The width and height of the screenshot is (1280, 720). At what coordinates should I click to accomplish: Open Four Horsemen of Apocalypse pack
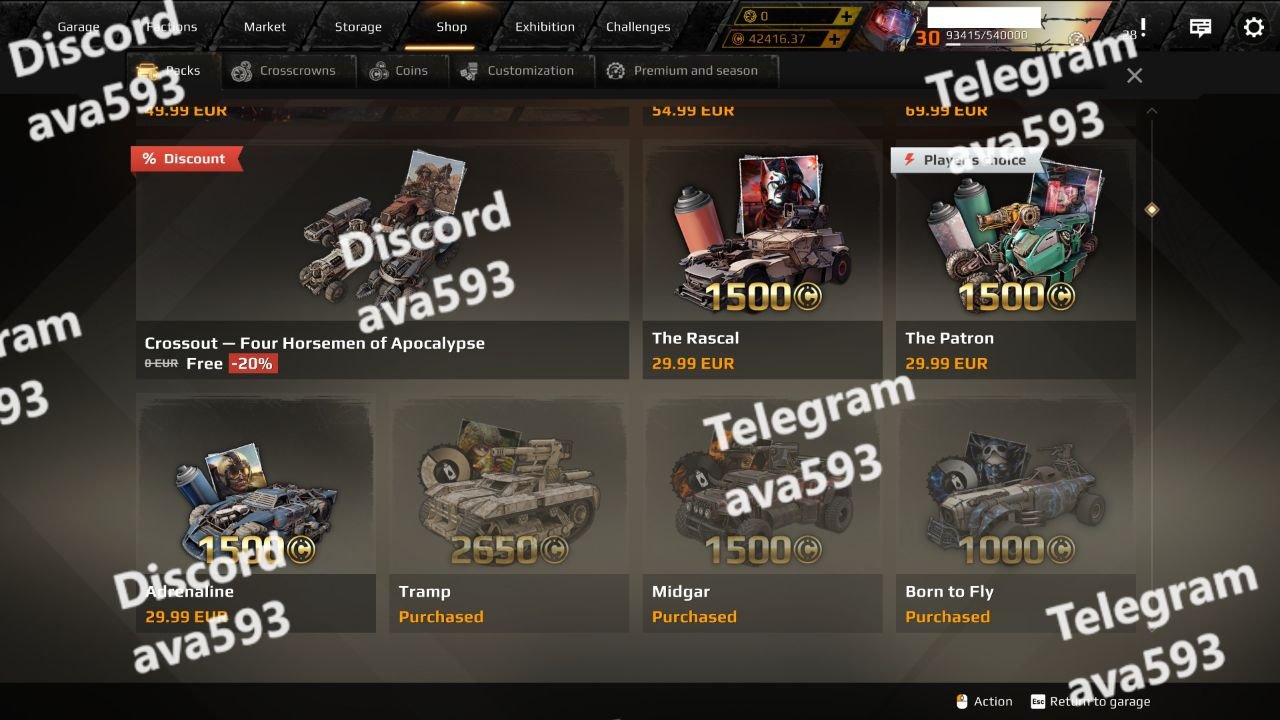click(382, 259)
